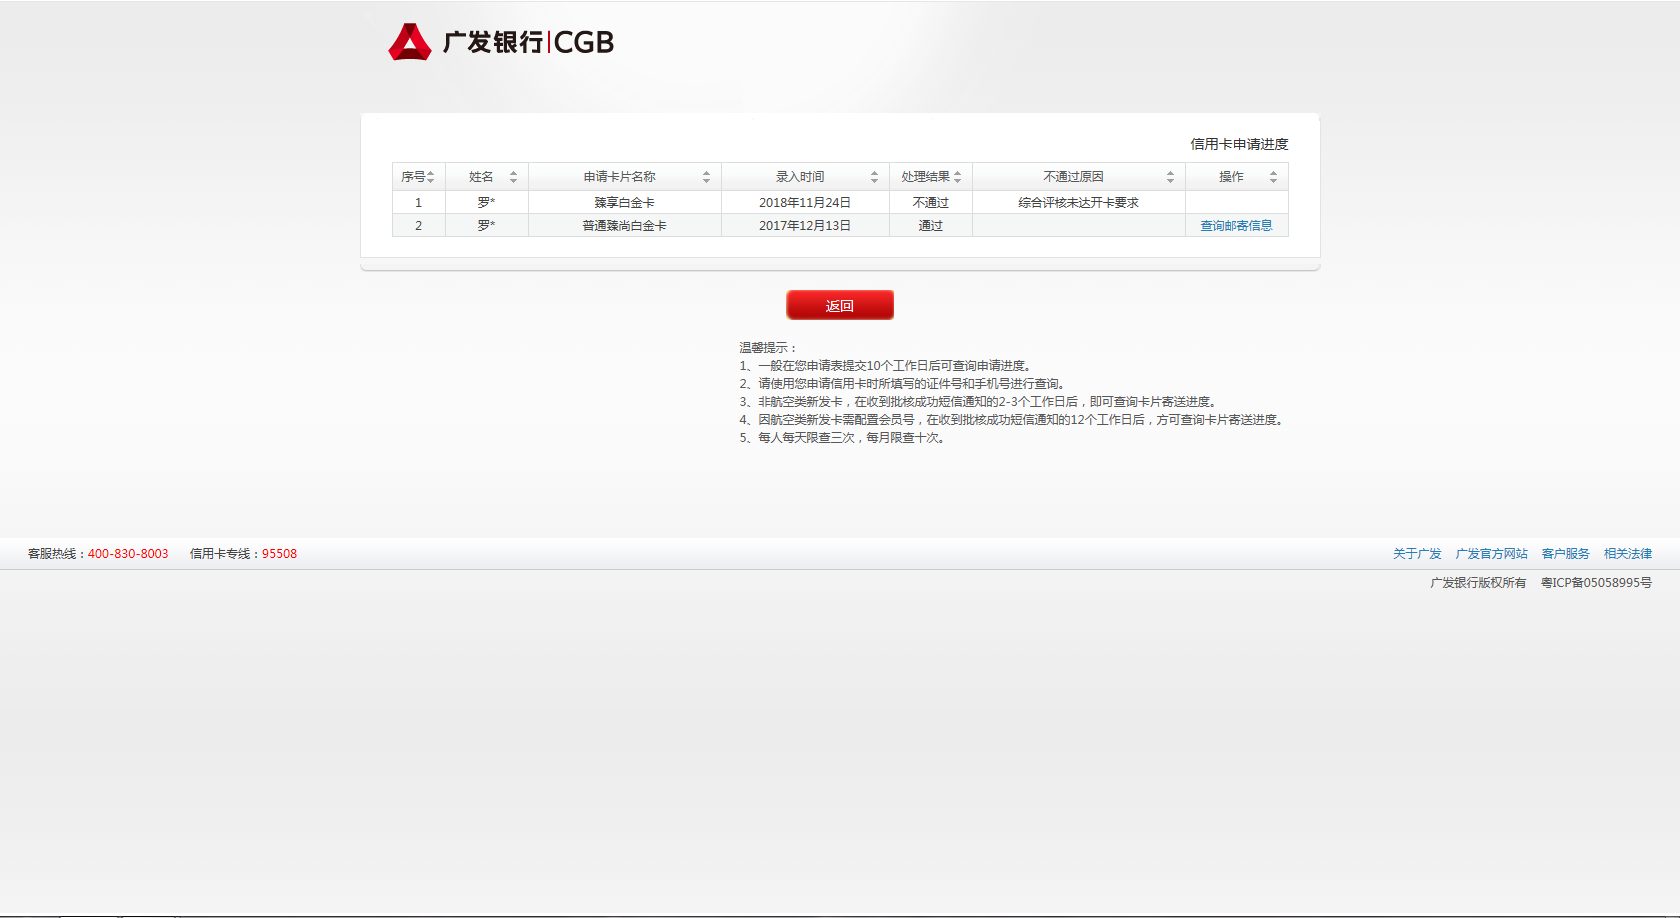Select result cell 不通过

[x=931, y=203]
